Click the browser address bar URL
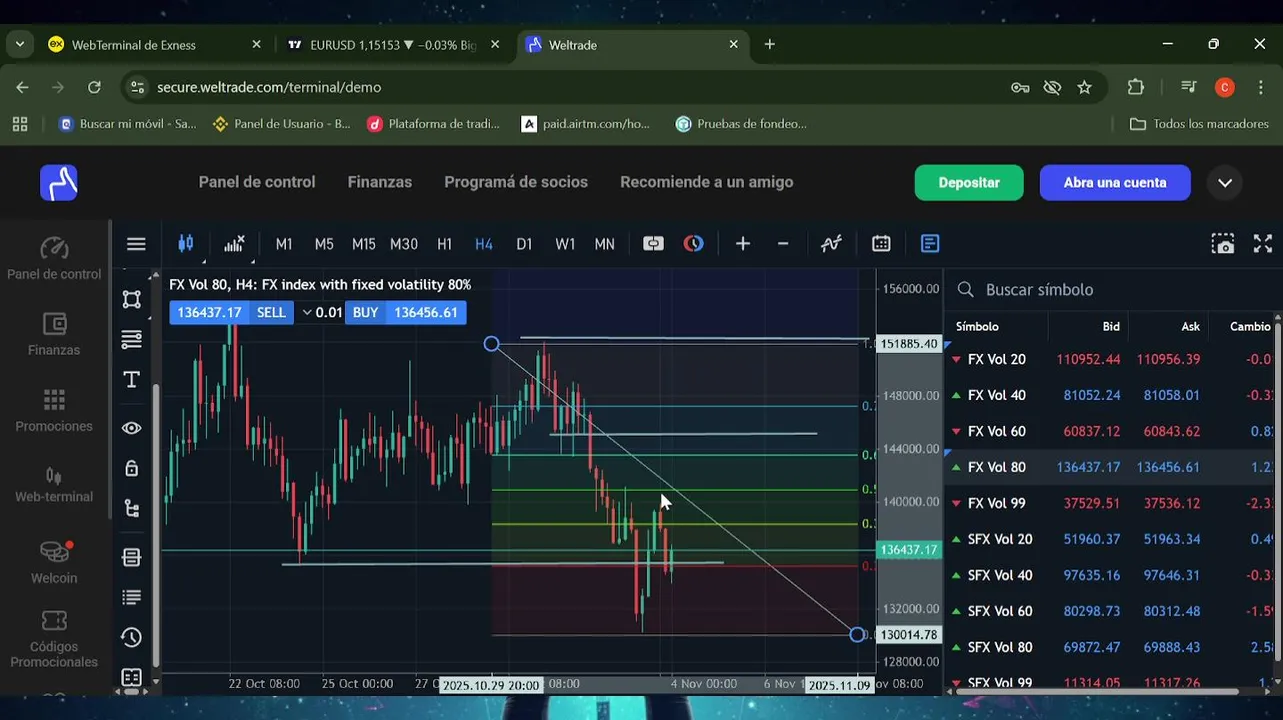This screenshot has height=720, width=1283. pyautogui.click(x=269, y=87)
